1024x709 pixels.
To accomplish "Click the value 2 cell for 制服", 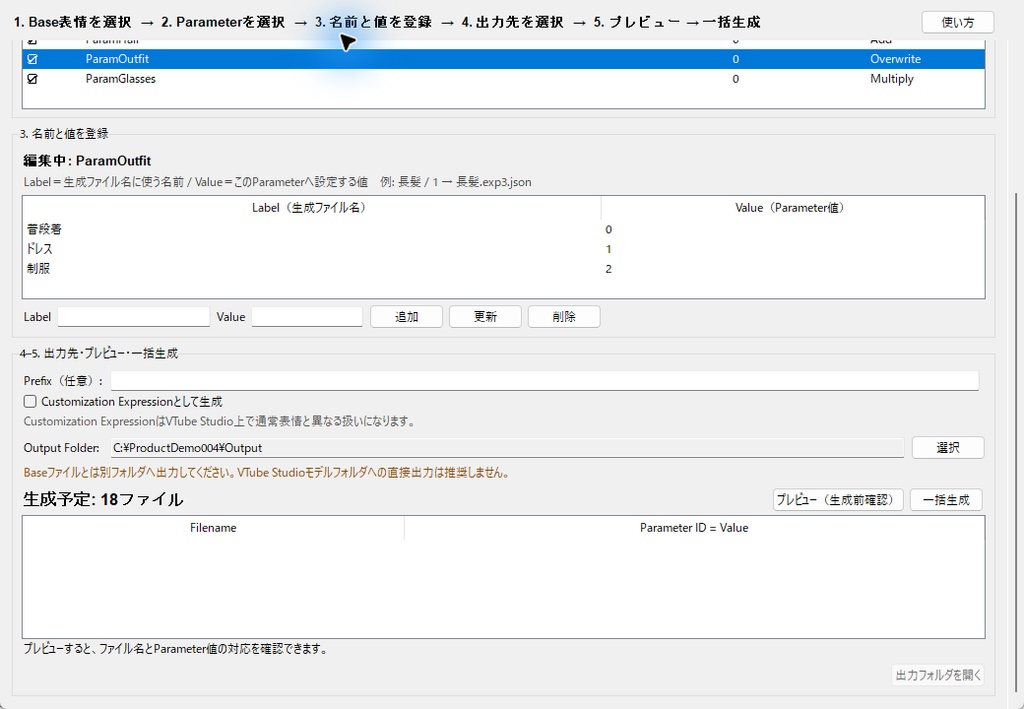I will pos(609,268).
